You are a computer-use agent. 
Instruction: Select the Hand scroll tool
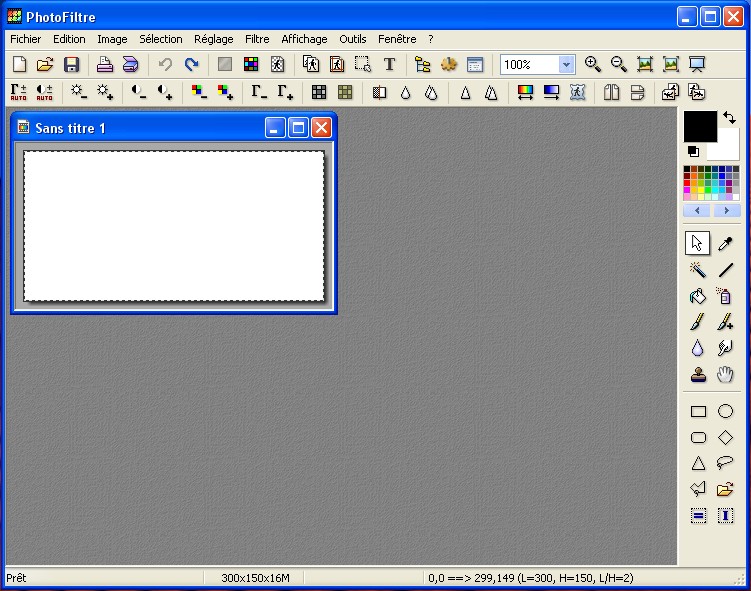(725, 375)
